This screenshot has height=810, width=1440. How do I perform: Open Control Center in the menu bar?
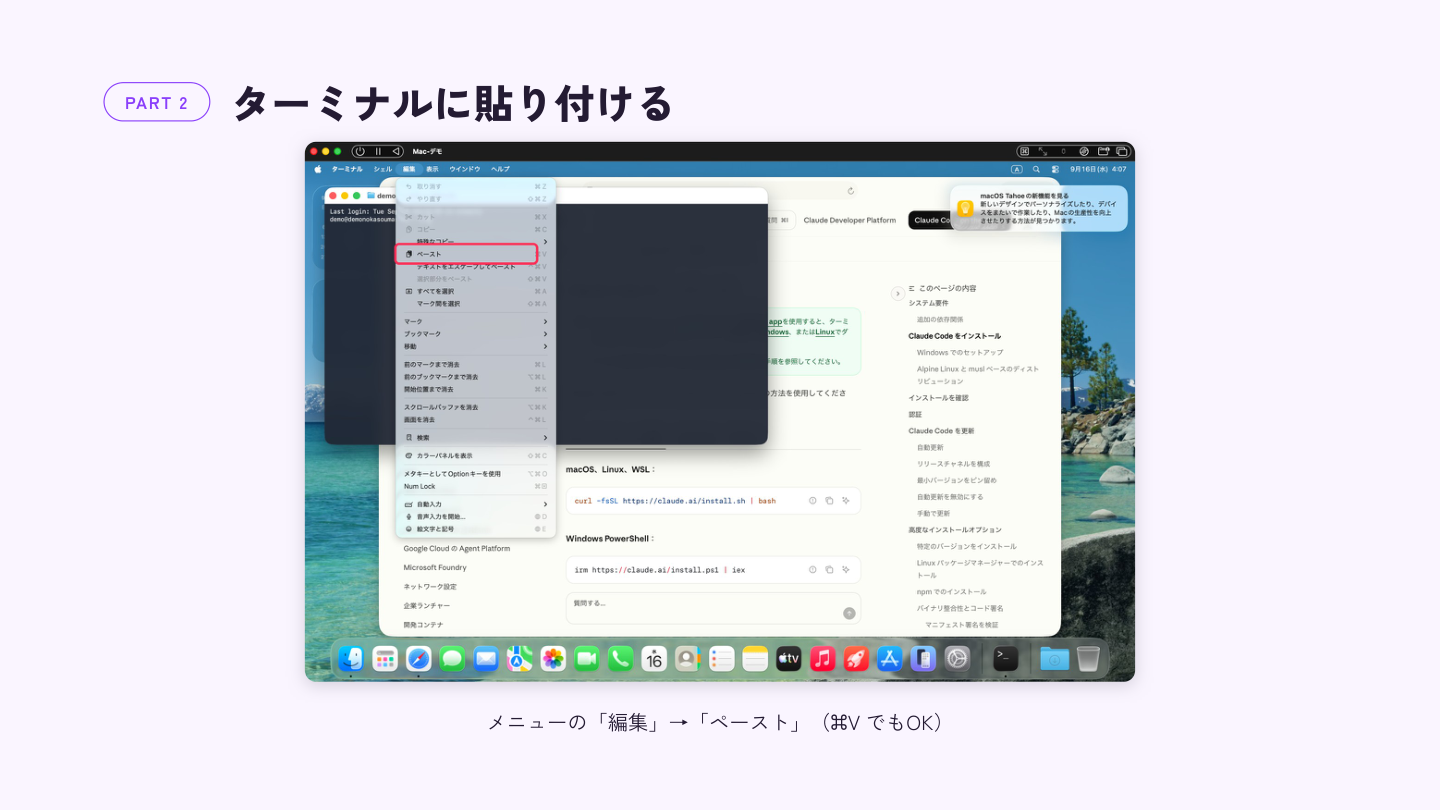coord(1054,169)
